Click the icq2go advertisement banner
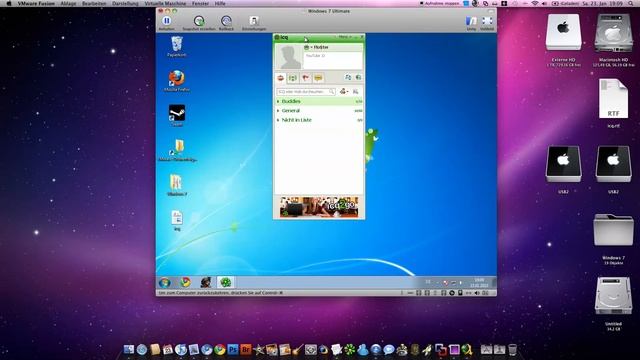 (x=319, y=207)
